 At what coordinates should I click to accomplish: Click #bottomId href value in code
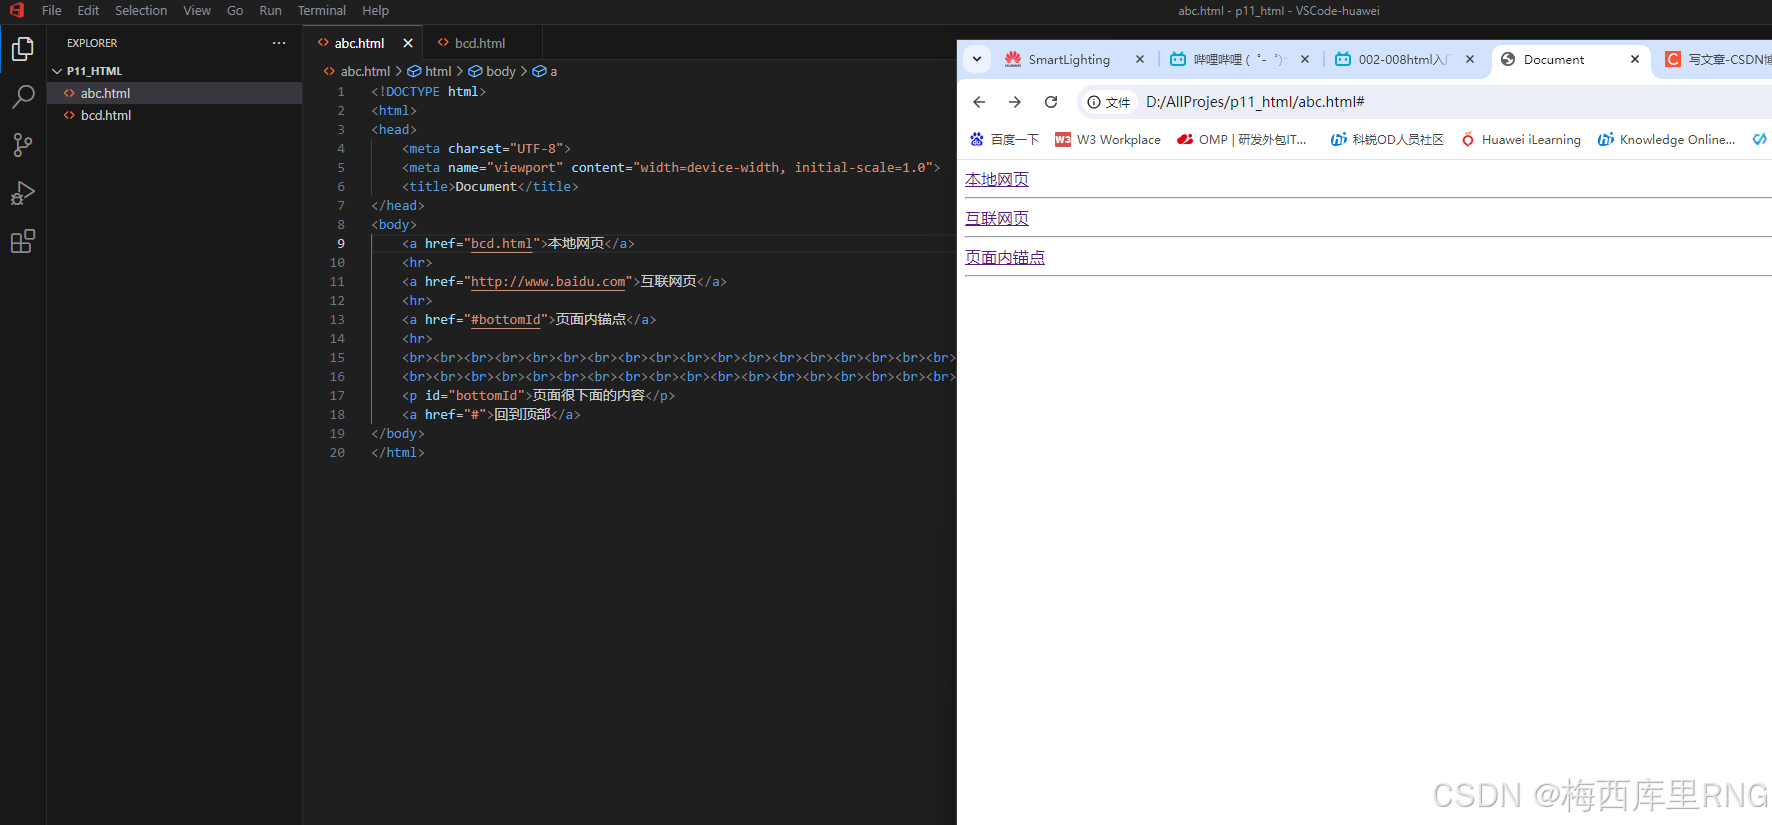tap(506, 319)
